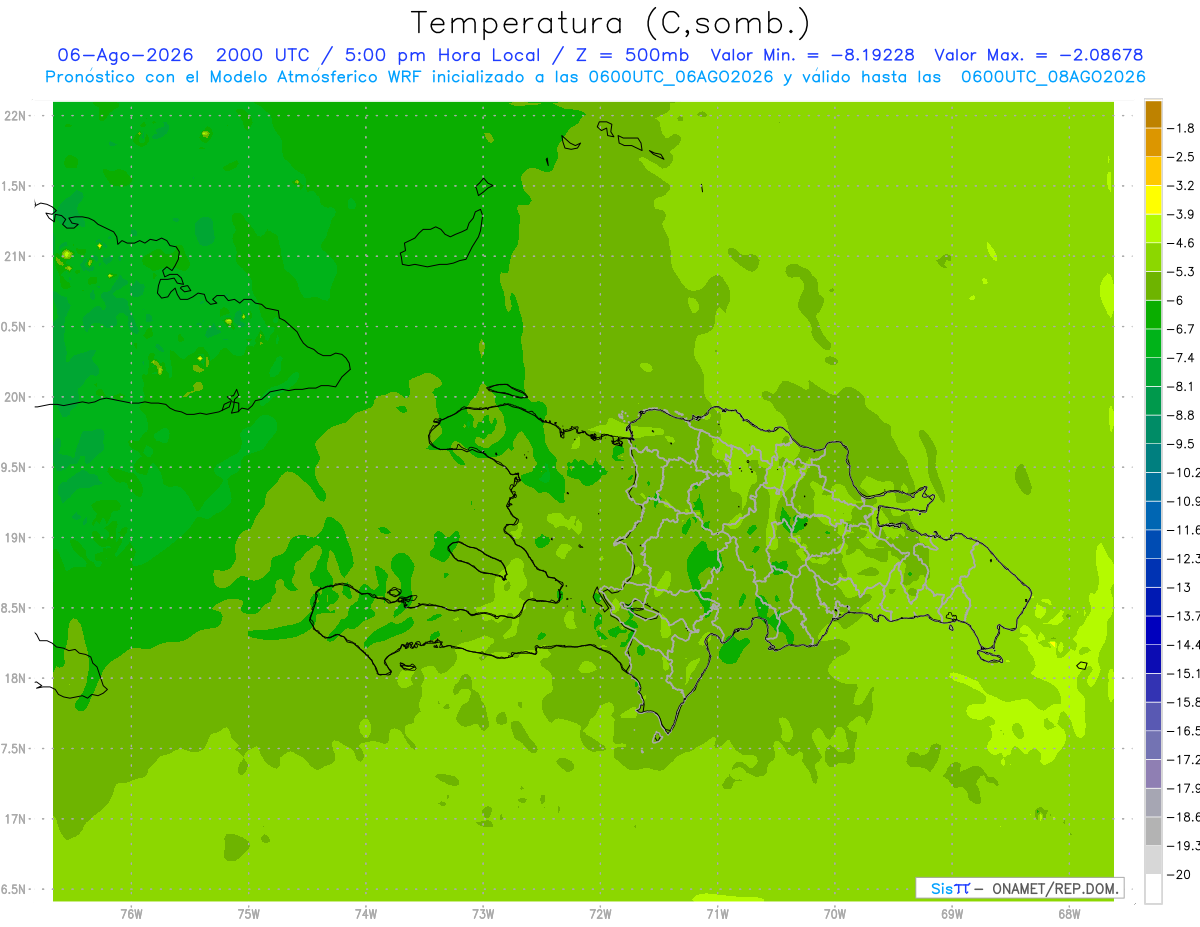Click the '-3.2' color scale label

1181,186
